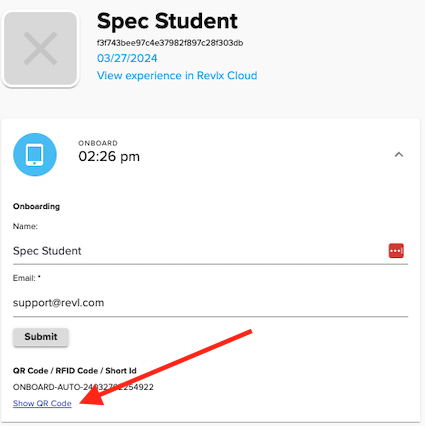The image size is (425, 426).
Task: Click the Show QR Code link
Action: point(42,403)
